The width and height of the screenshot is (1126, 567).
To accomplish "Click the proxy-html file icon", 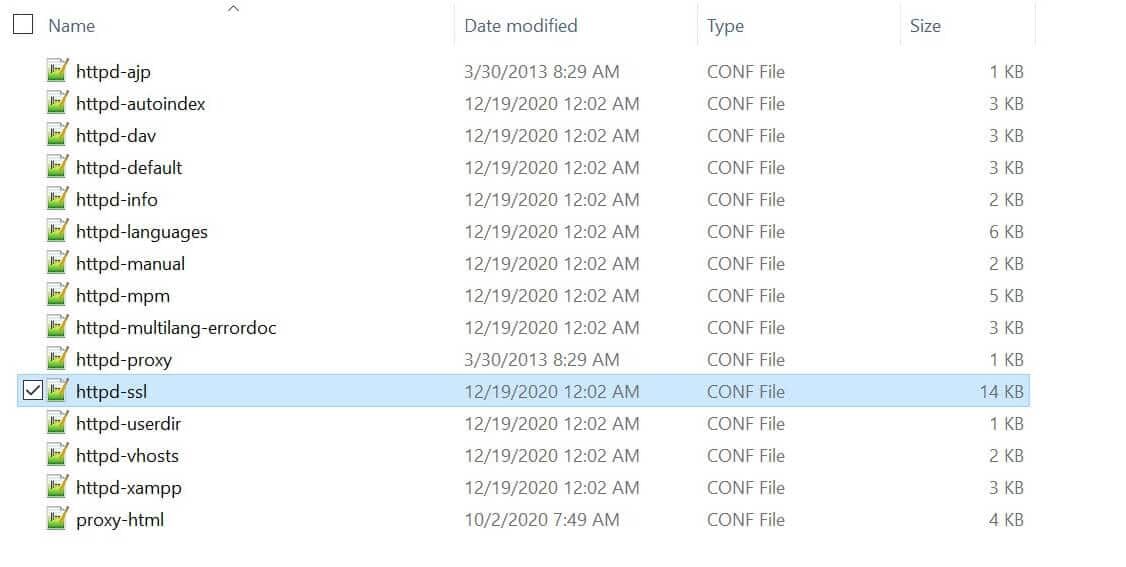I will tap(58, 520).
